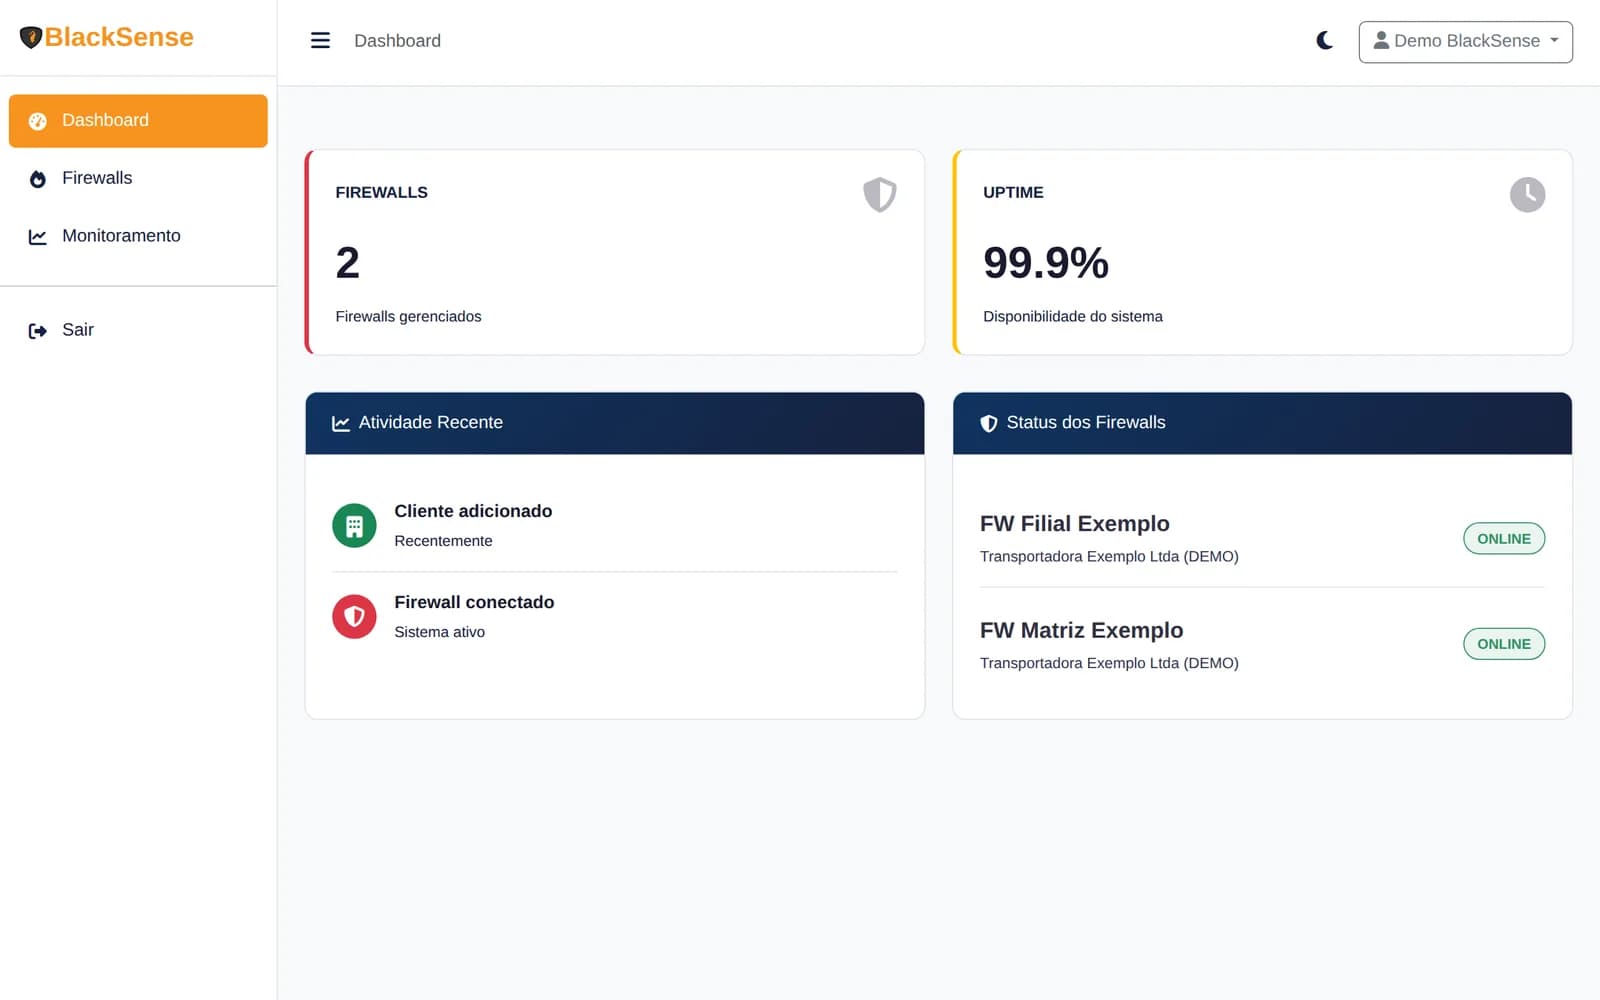Select the FW Filial Exemplo title
This screenshot has width=1600, height=1000.
click(x=1074, y=524)
